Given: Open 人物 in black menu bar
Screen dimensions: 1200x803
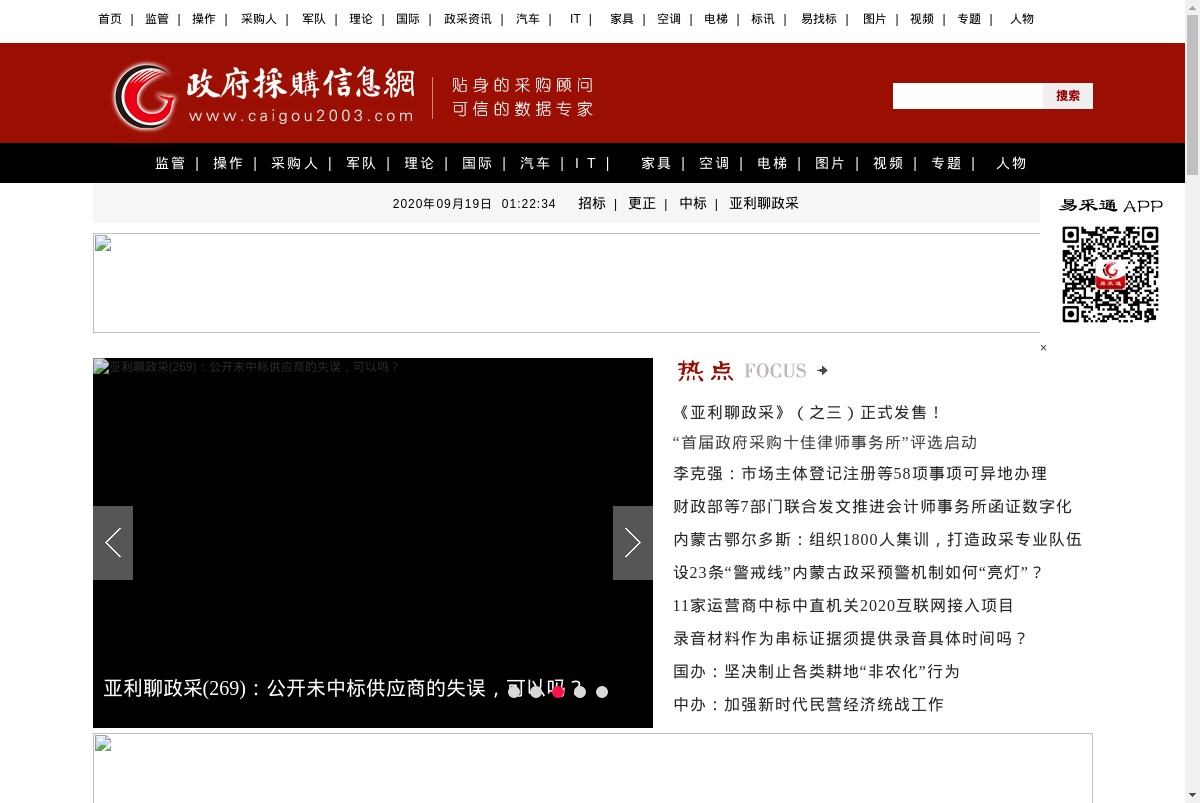Looking at the screenshot, I should coord(1012,163).
